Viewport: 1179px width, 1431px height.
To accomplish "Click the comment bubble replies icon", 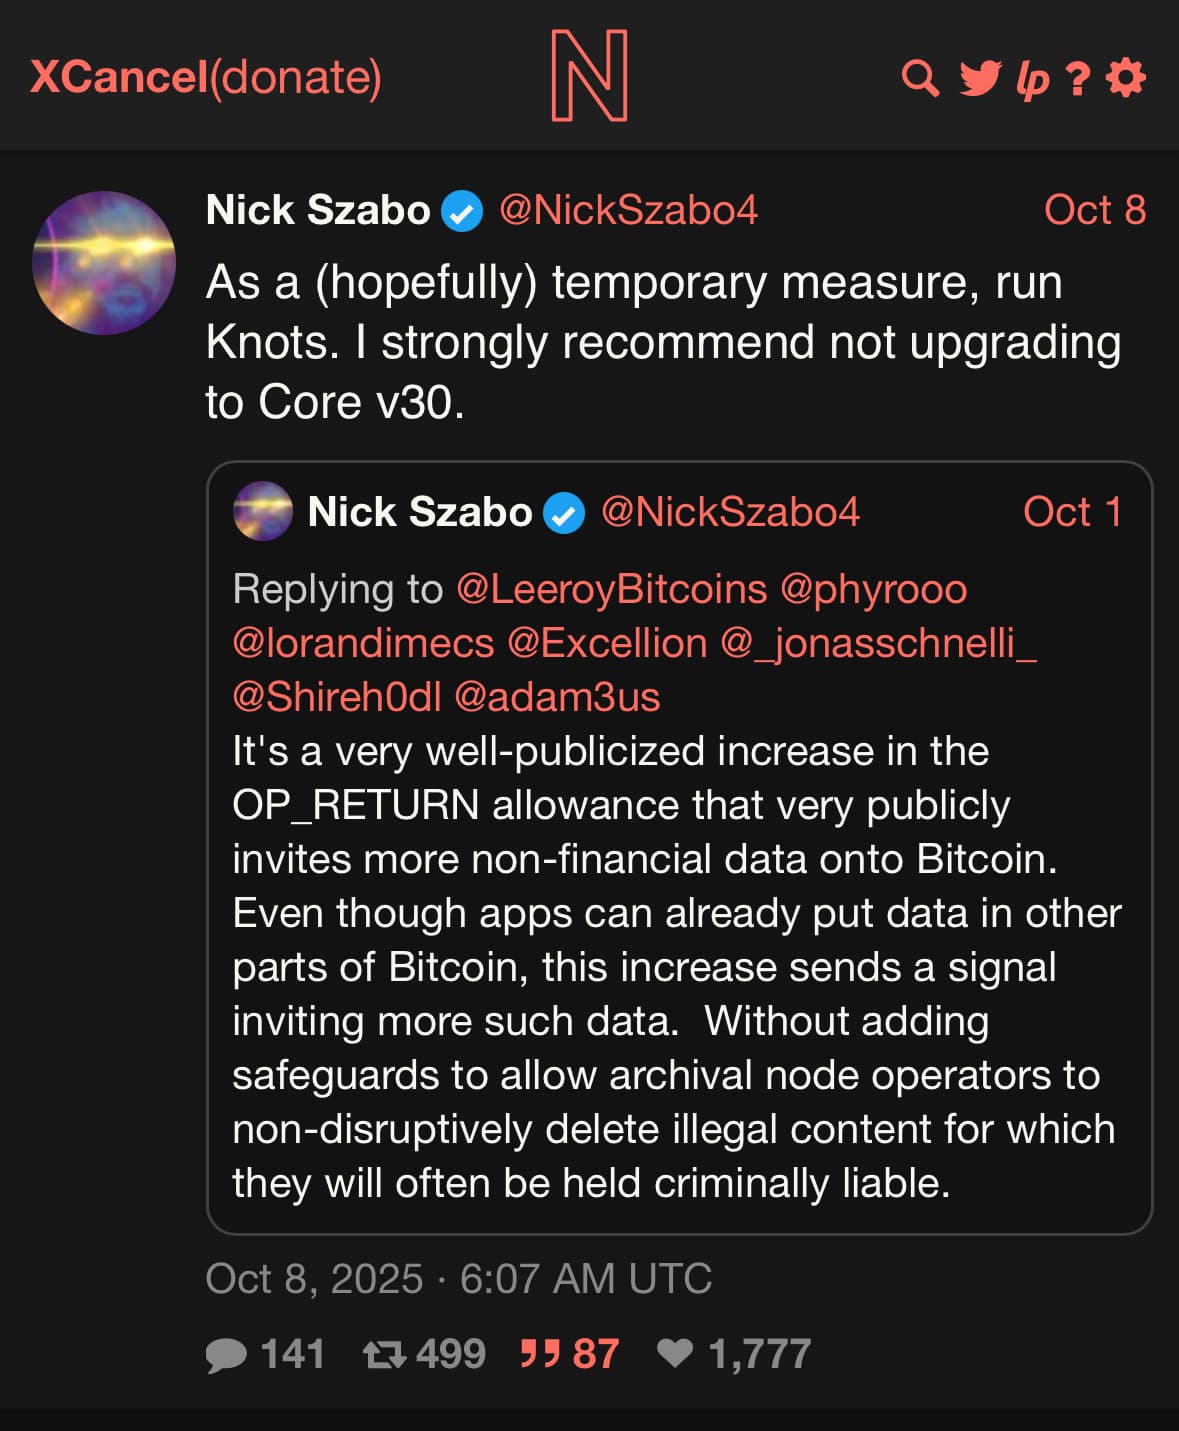I will click(x=226, y=1354).
